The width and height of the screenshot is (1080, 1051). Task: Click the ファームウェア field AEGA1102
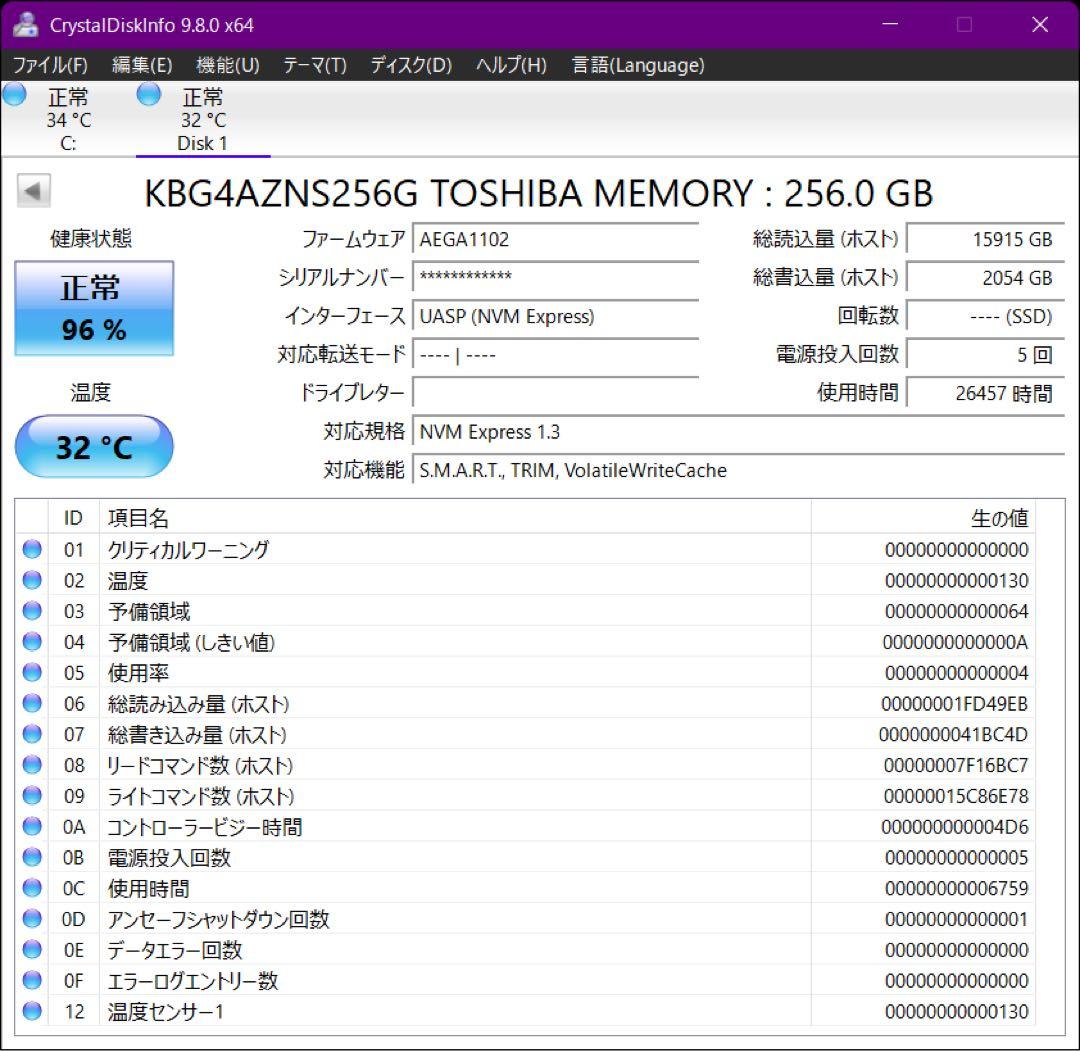(x=555, y=239)
